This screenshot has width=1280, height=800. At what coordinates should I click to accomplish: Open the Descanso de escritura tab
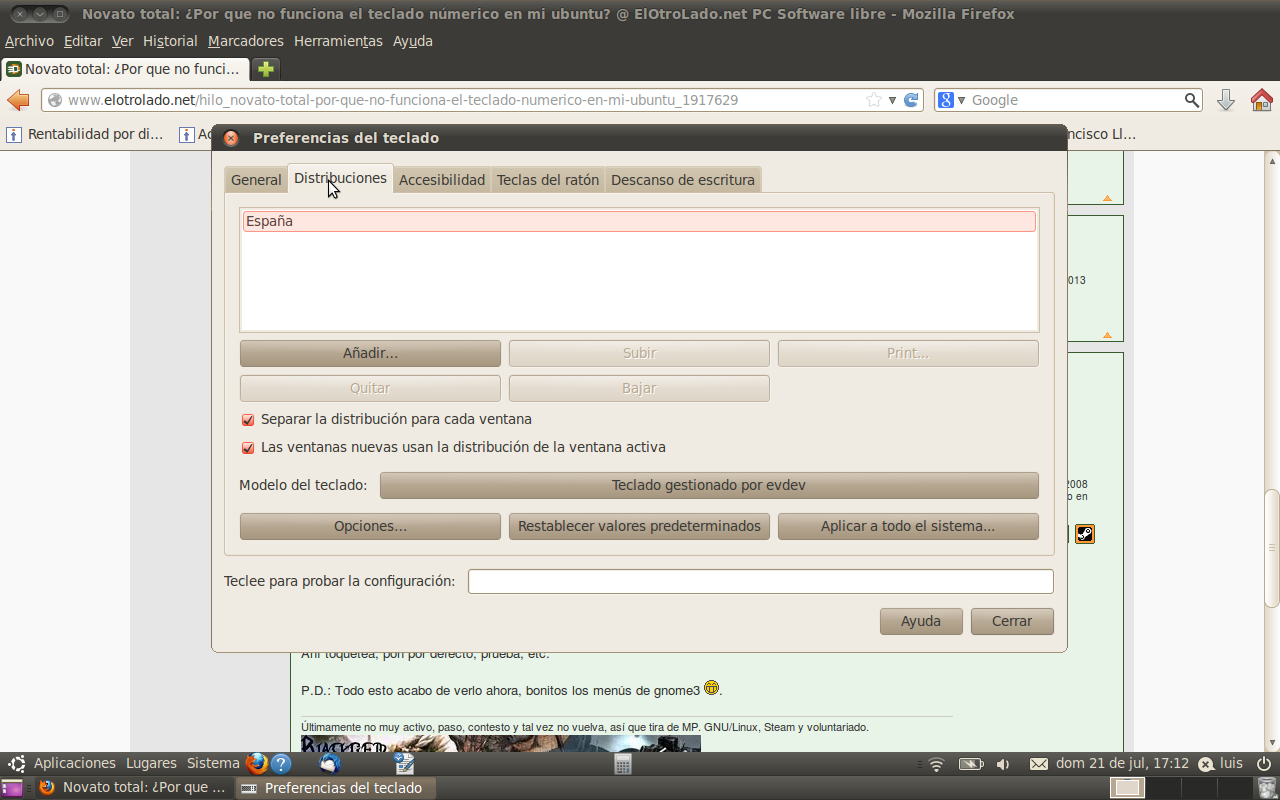(683, 180)
